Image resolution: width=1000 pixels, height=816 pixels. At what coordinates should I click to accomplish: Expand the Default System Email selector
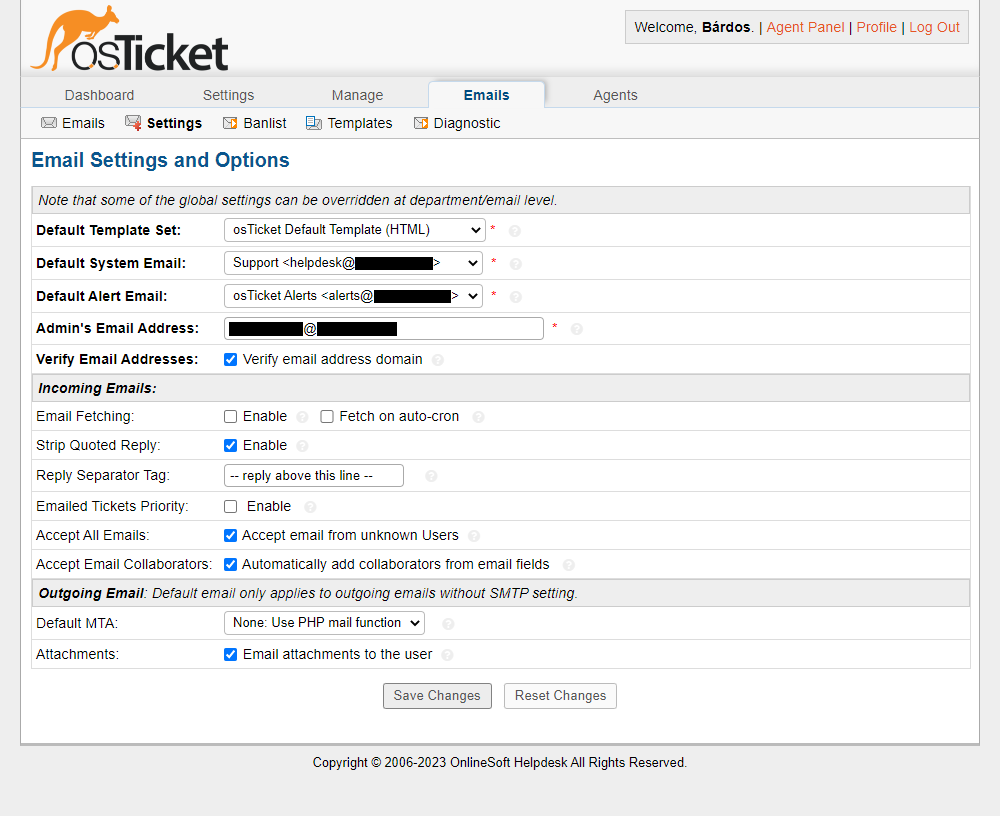352,263
